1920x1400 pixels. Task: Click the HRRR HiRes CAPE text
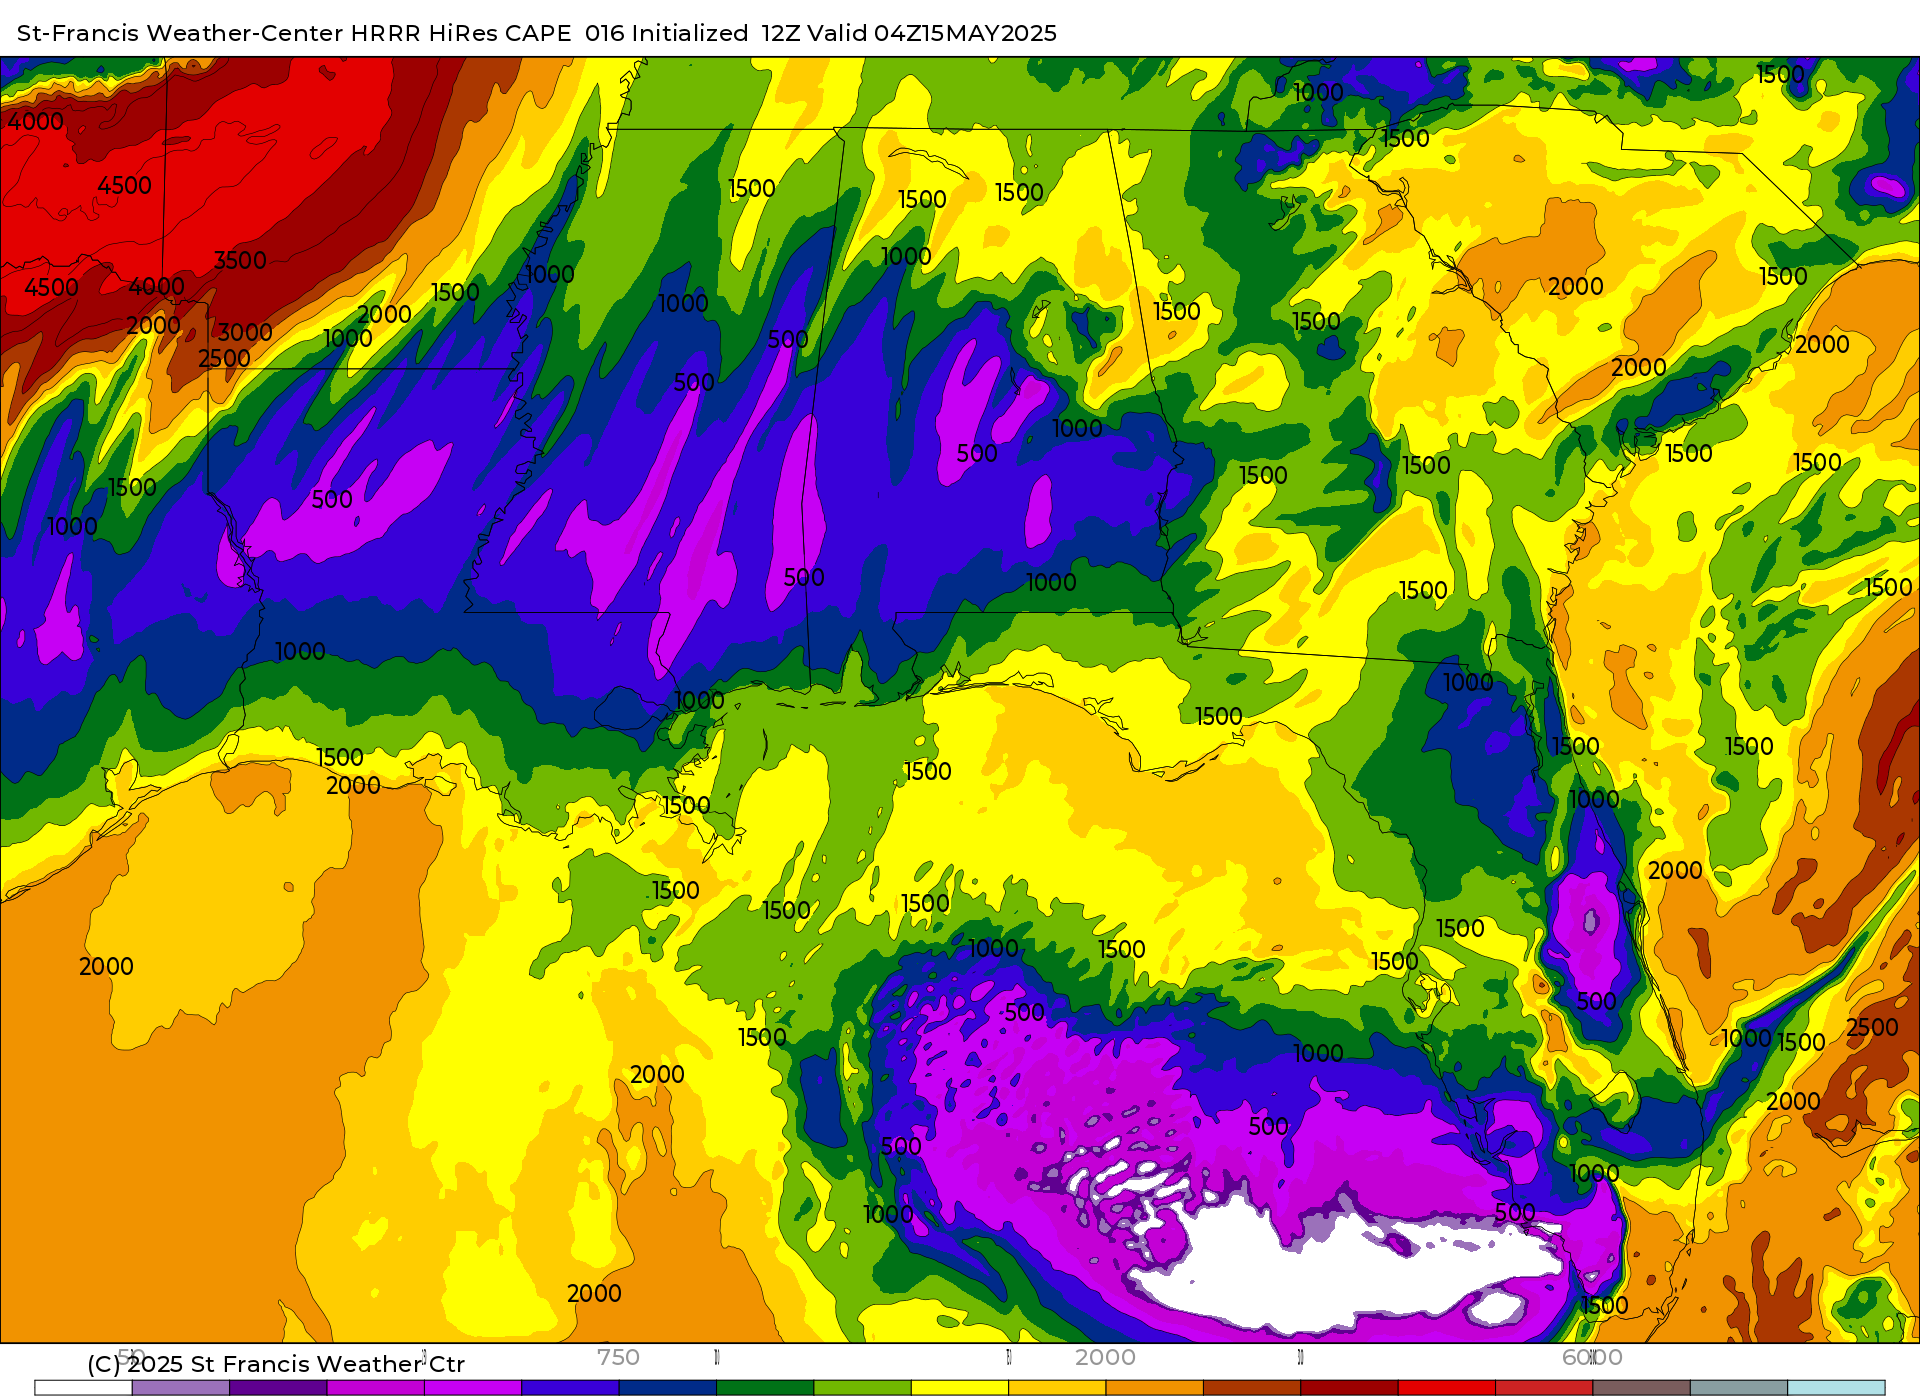point(461,33)
